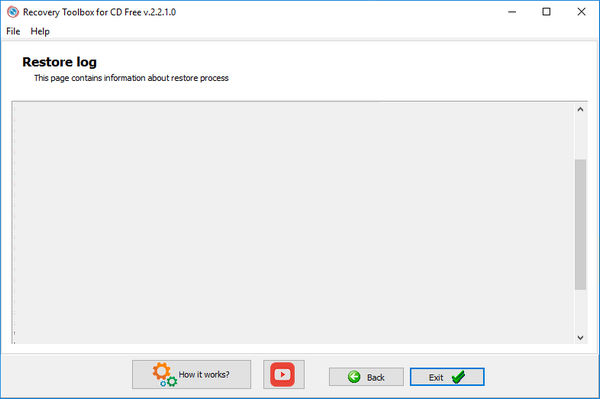Viewport: 600px width, 399px height.
Task: Go Back to the previous page
Action: point(366,377)
